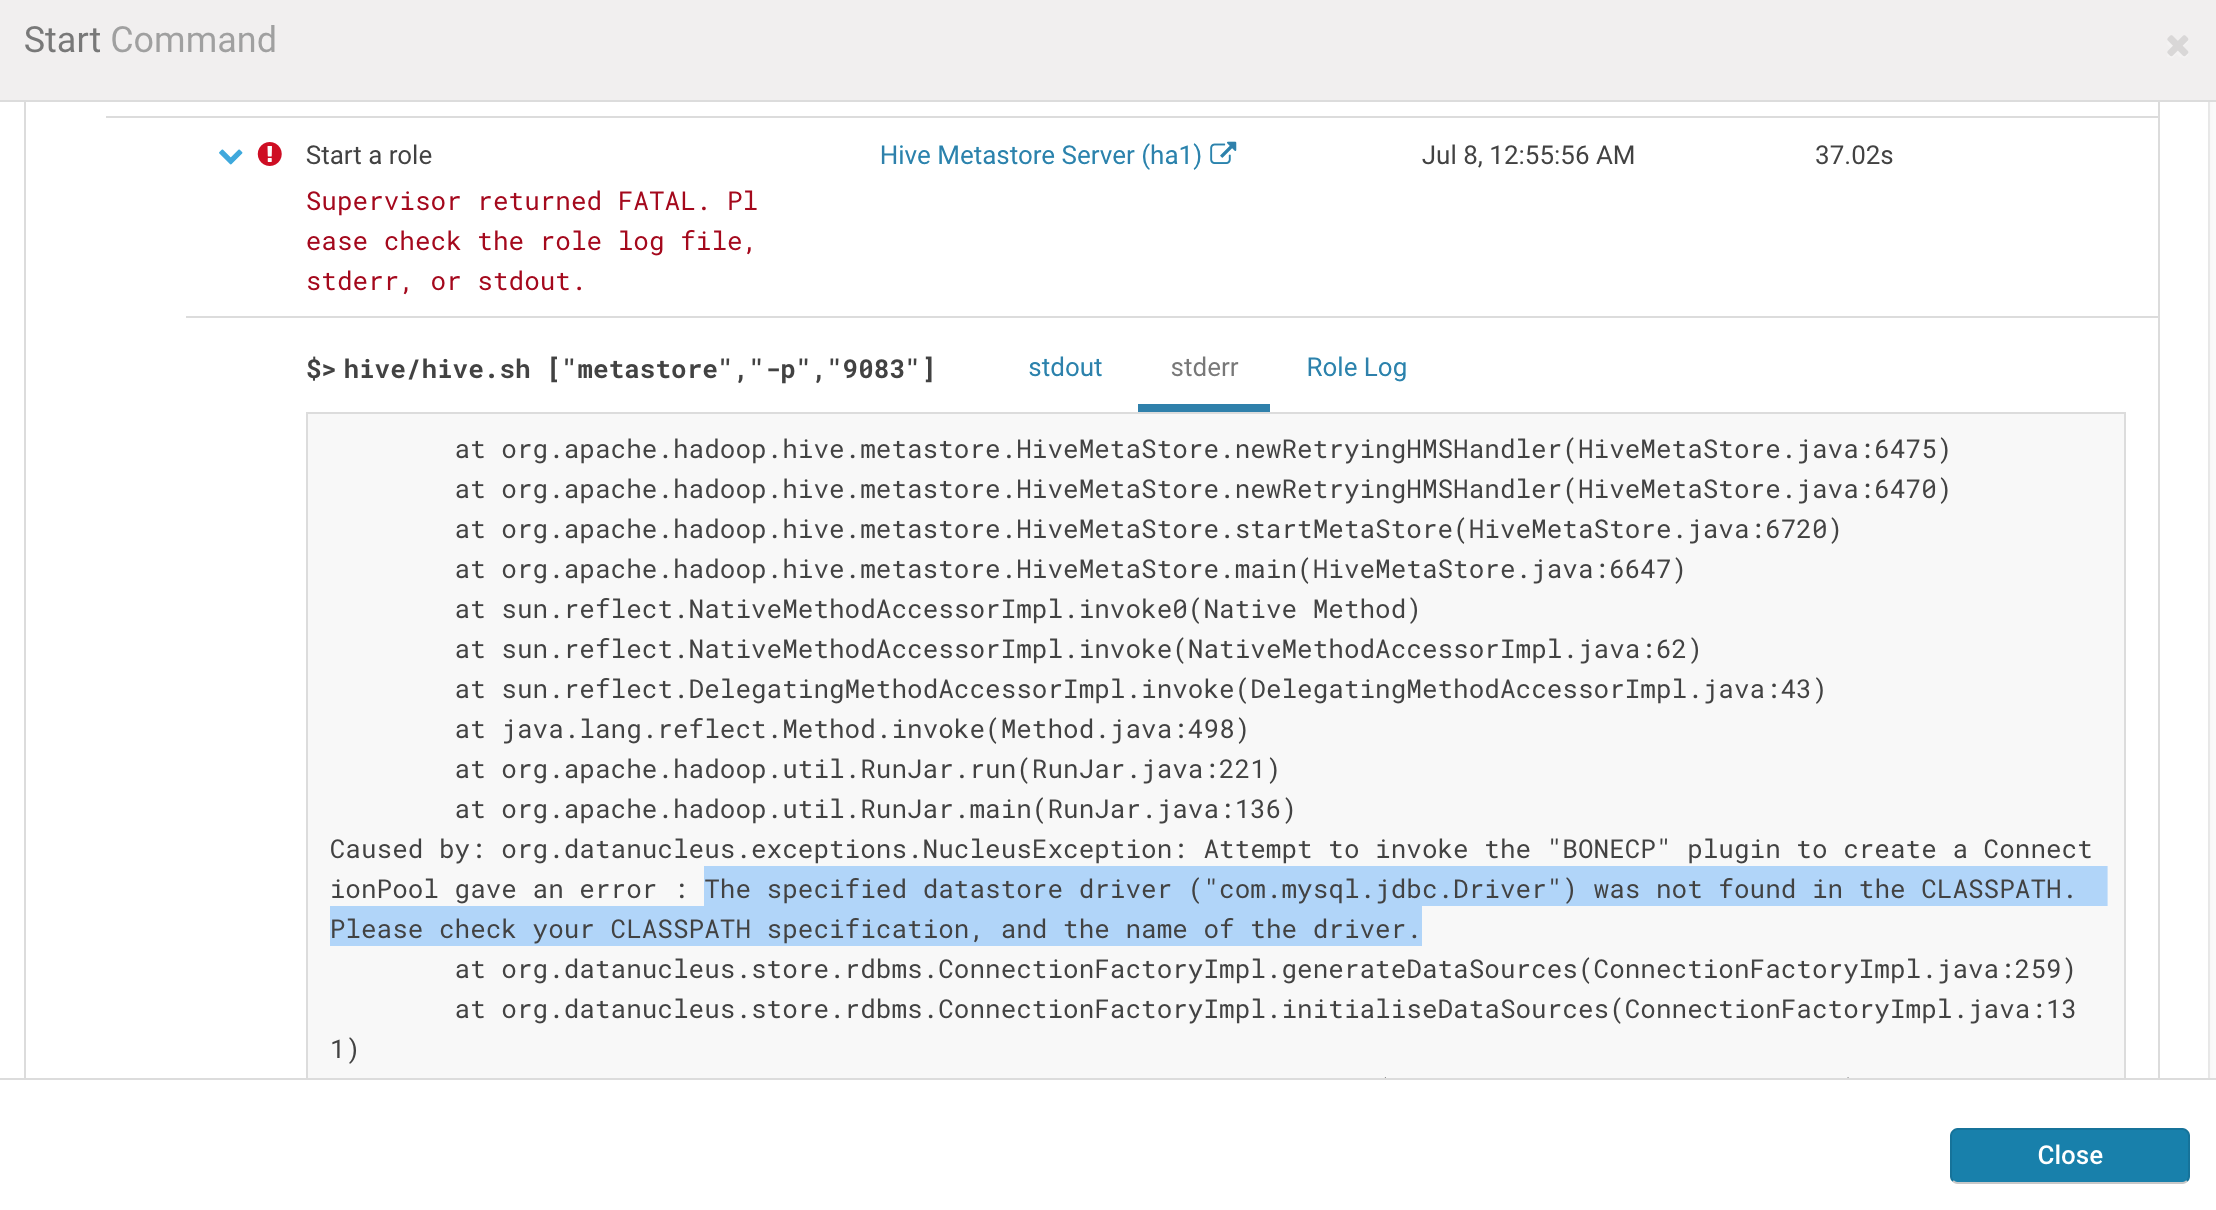Viewport: 2216px width, 1210px height.
Task: Click the 'Start a role' step title
Action: point(369,155)
